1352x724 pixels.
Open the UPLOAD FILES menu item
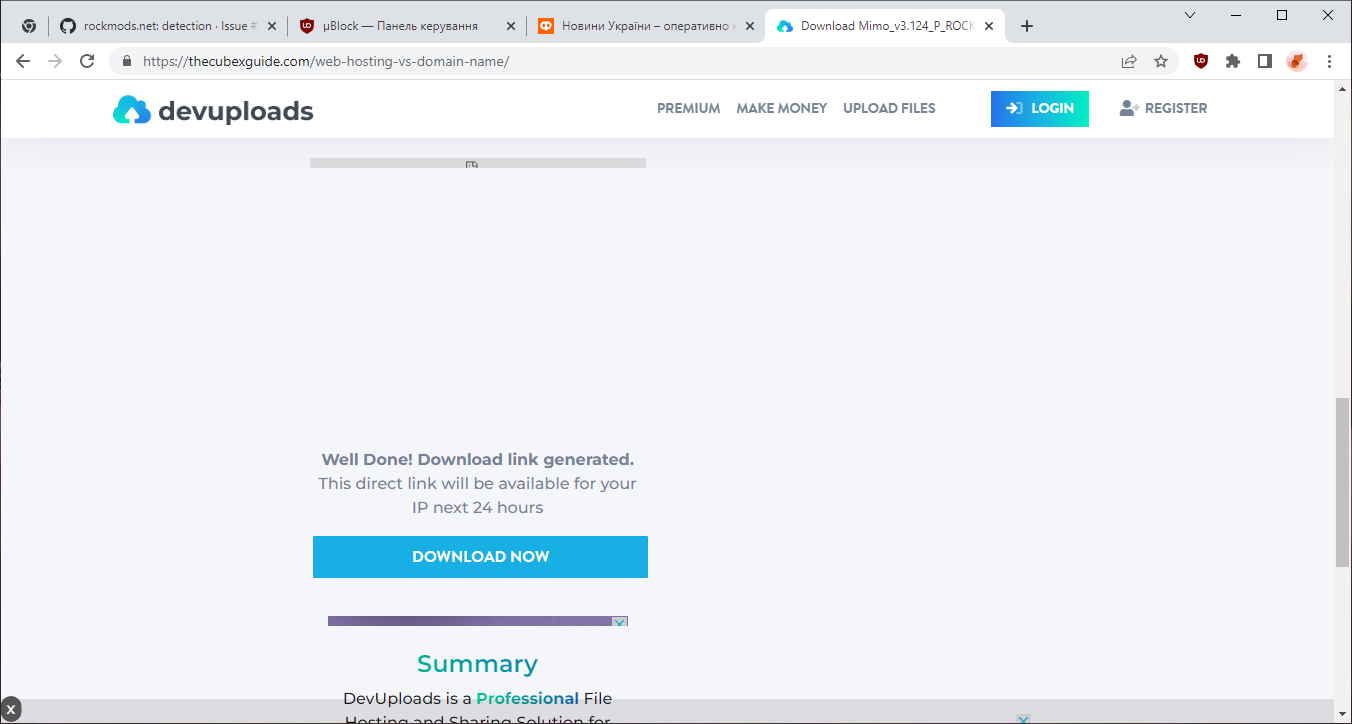click(888, 108)
